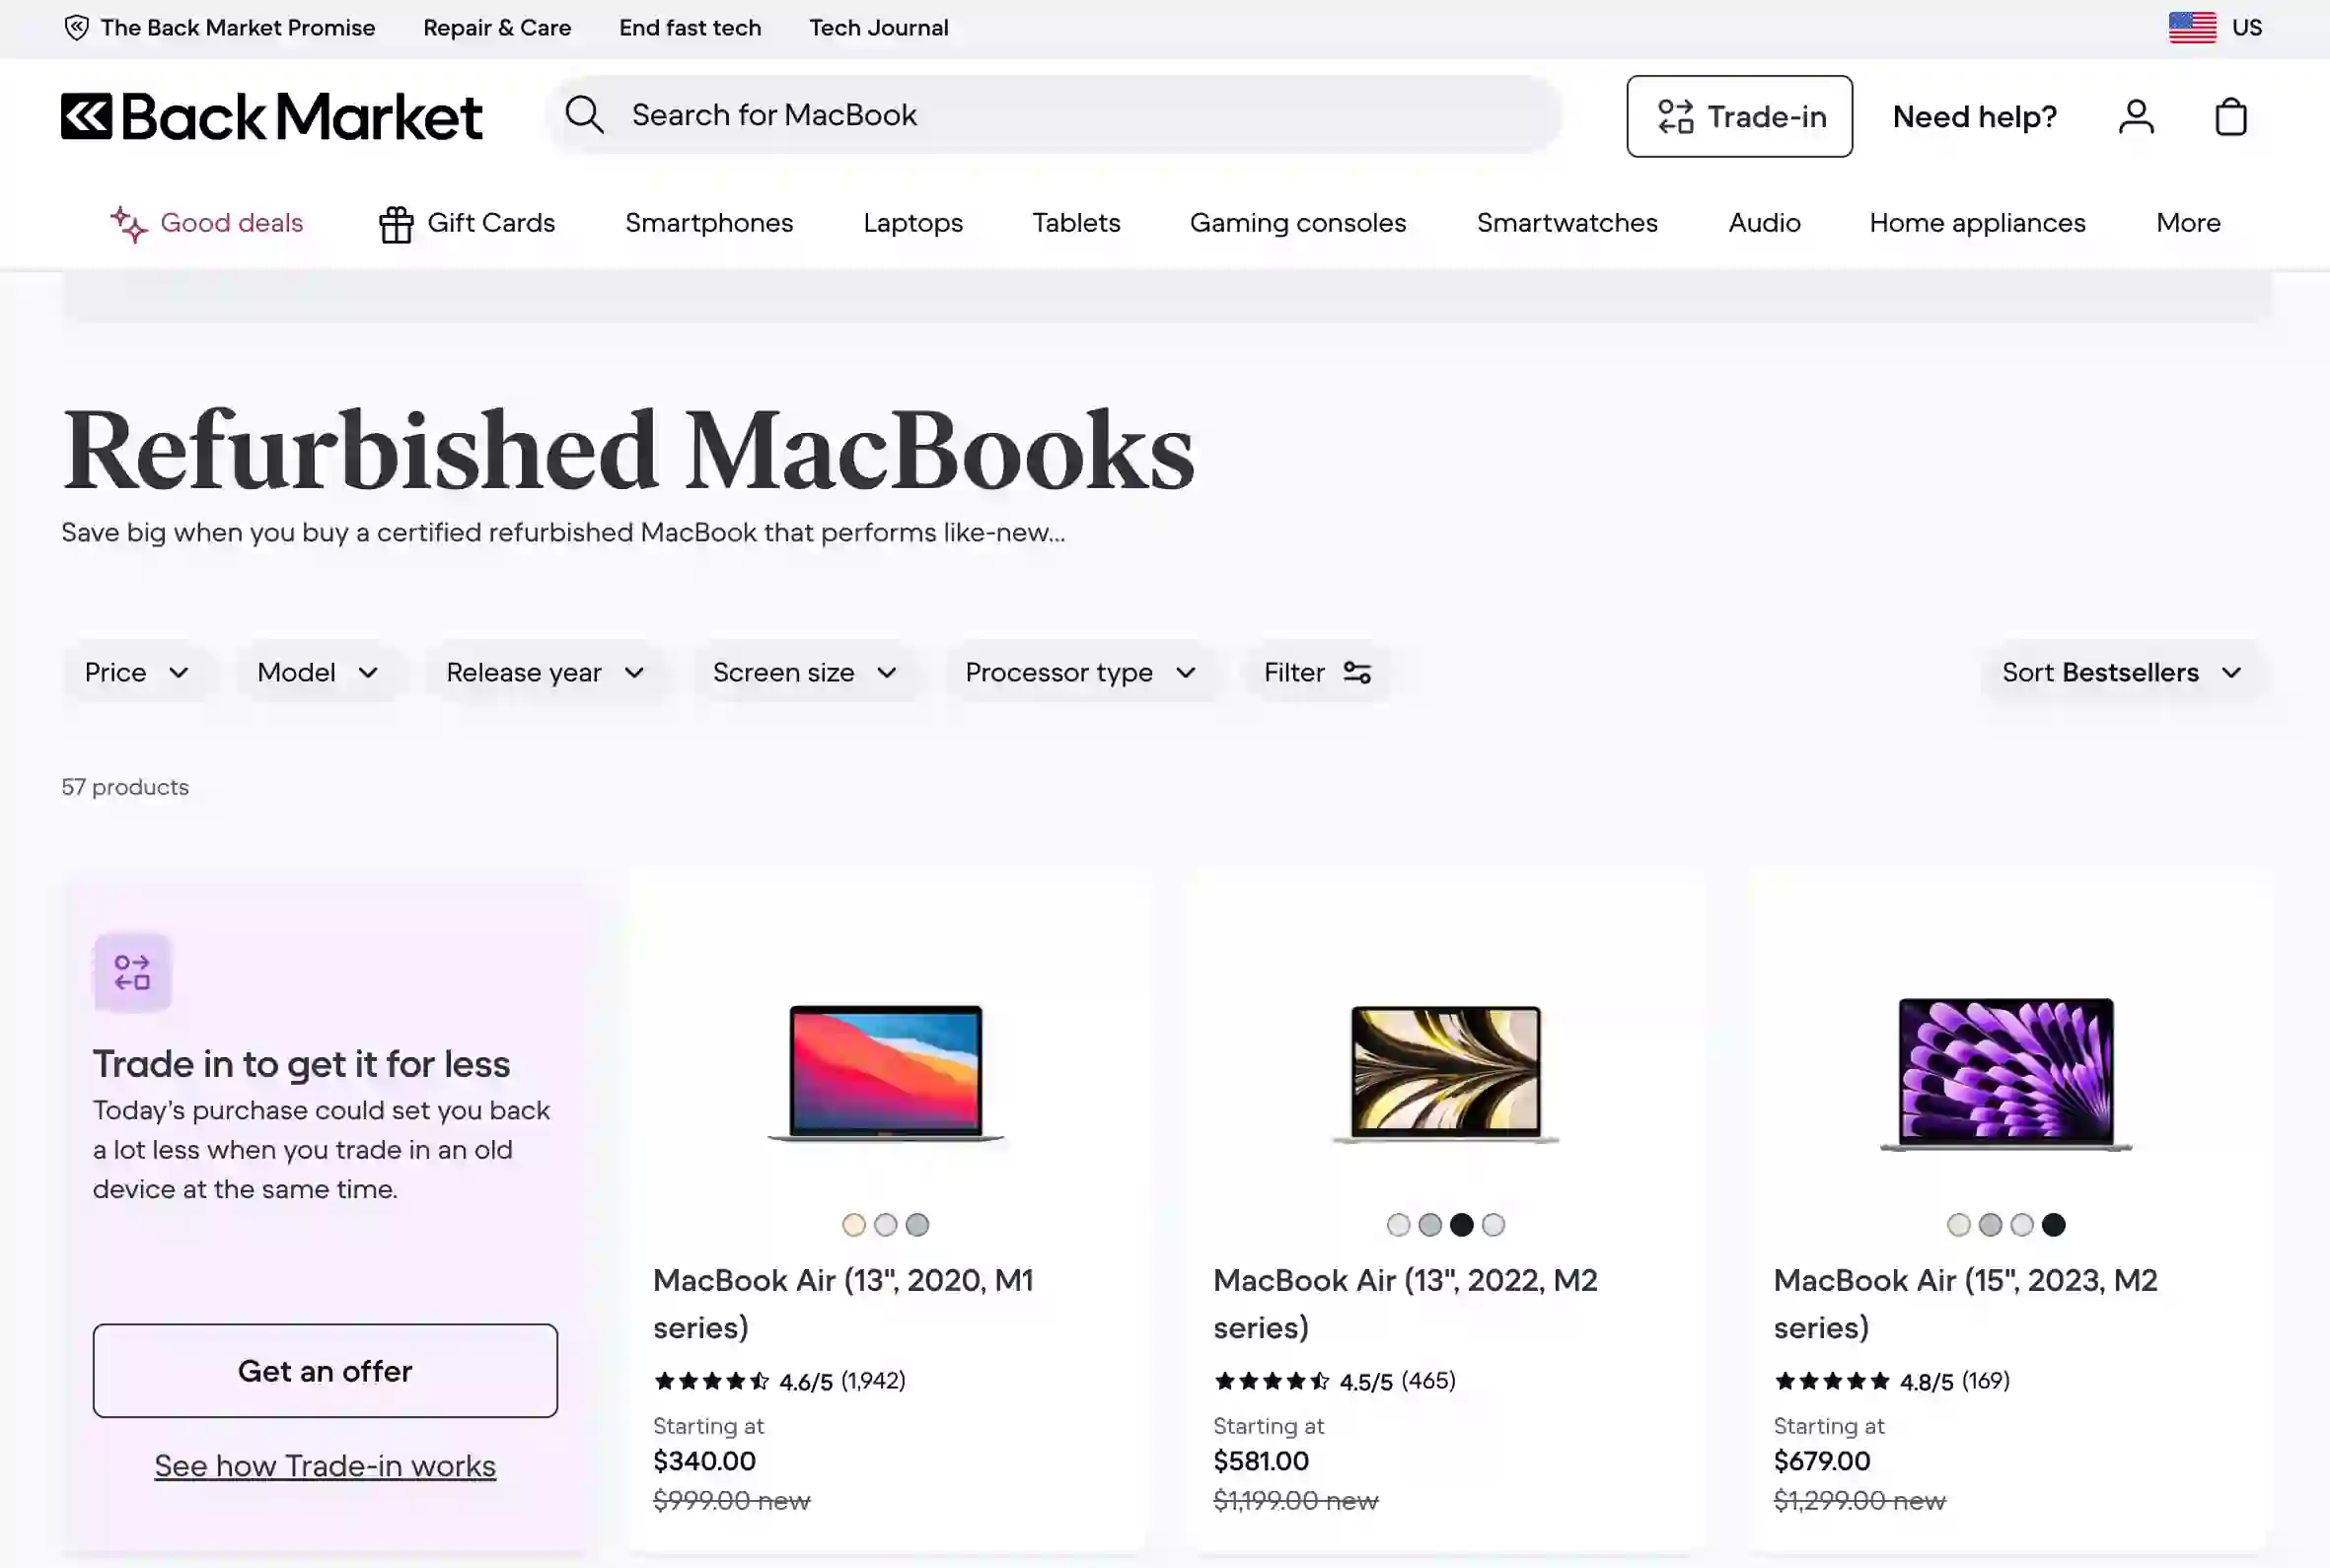Select the starlight color option on 2022 MacBook Air

pyautogui.click(x=1398, y=1224)
